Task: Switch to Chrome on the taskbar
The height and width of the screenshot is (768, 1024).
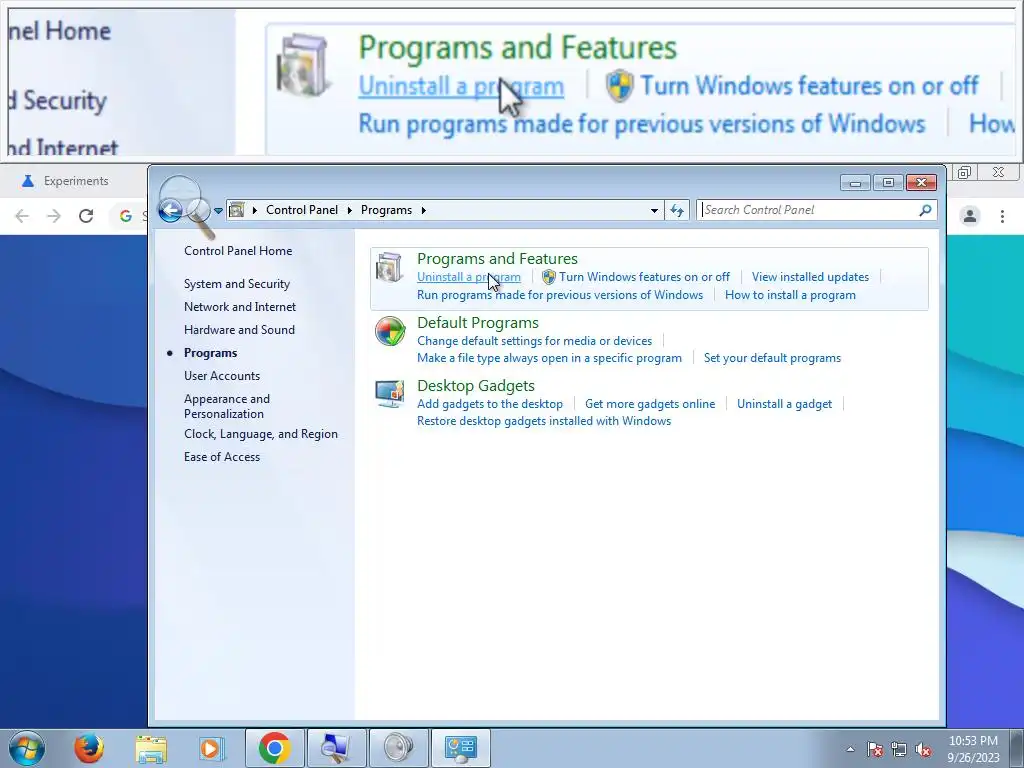Action: point(274,748)
